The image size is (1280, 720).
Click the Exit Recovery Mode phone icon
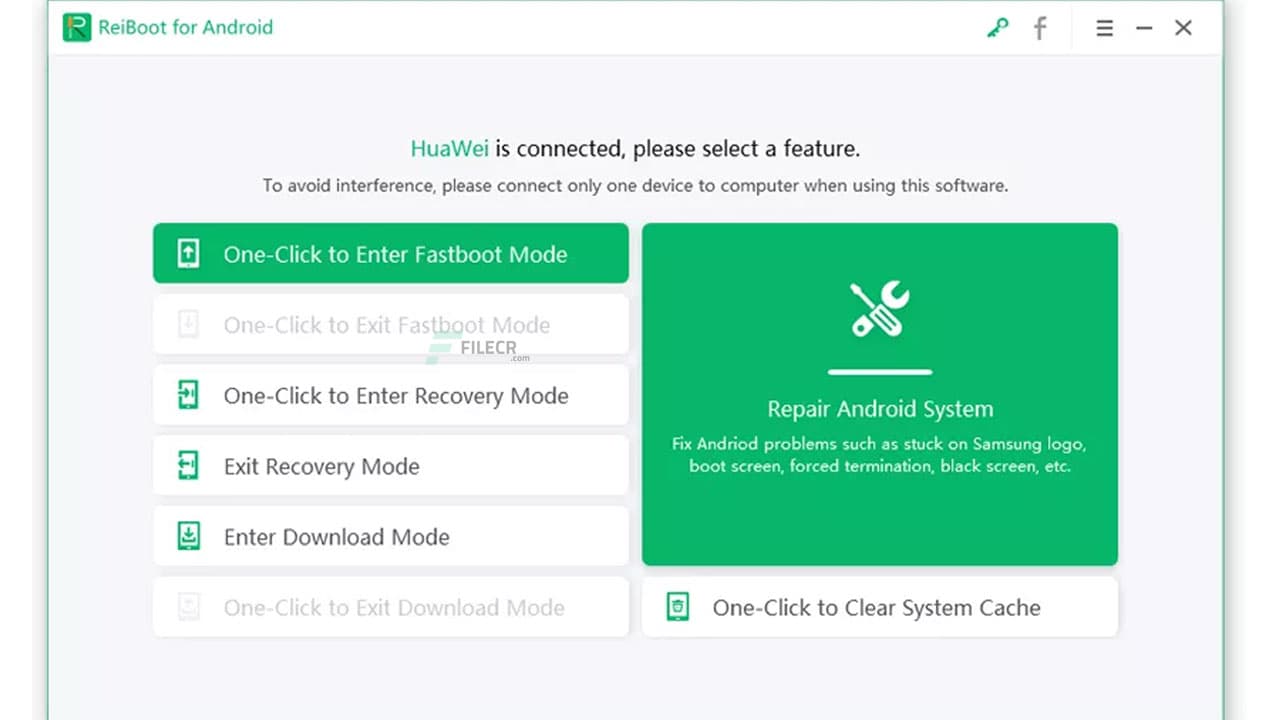click(189, 465)
